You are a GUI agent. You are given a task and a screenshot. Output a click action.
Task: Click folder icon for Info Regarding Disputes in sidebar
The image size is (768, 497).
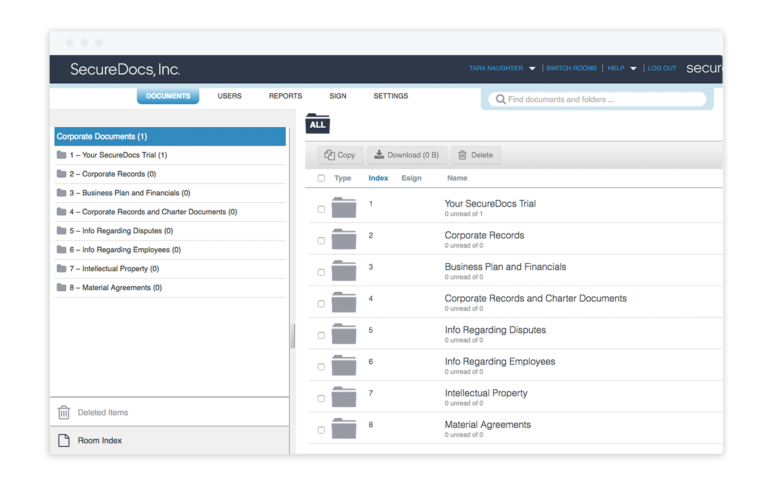62,231
